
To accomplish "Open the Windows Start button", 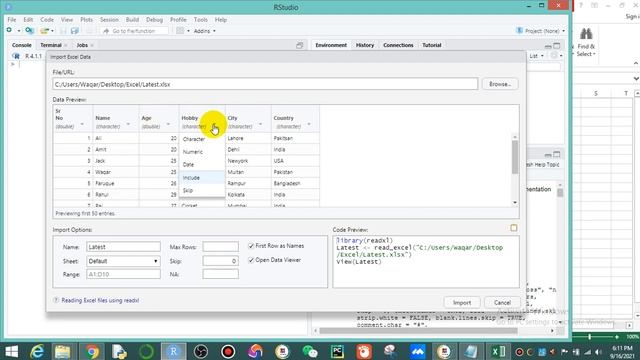I will [x=11, y=351].
